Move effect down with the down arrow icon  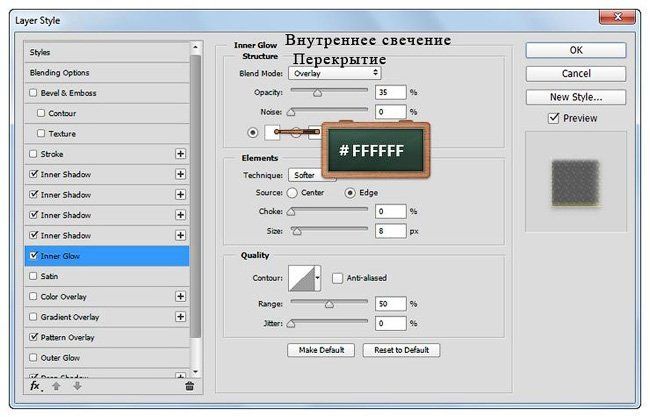tap(77, 386)
